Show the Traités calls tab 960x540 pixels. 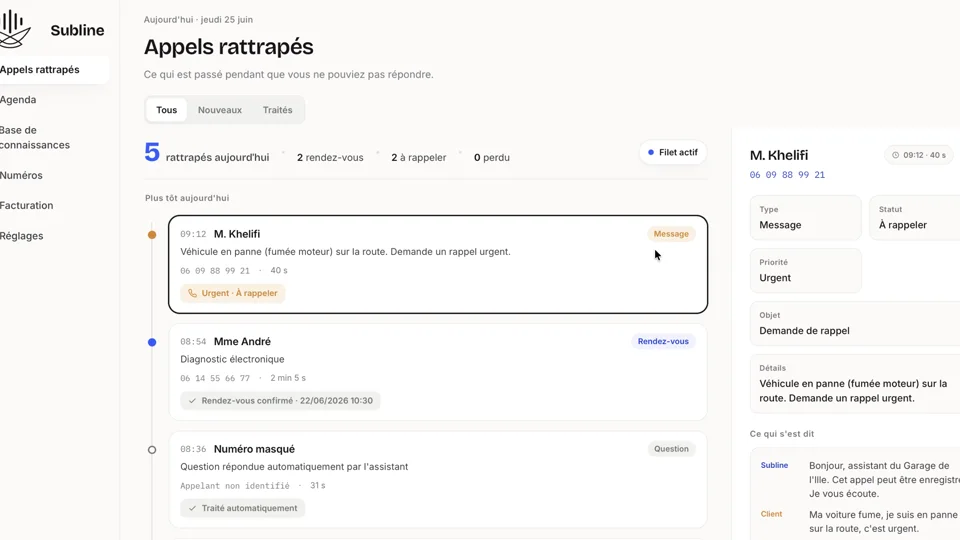coord(277,110)
